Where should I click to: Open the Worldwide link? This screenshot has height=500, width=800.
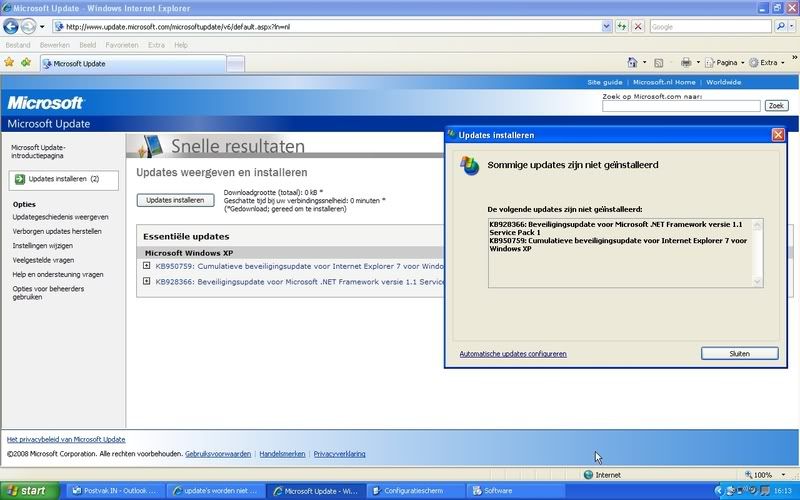pos(723,82)
